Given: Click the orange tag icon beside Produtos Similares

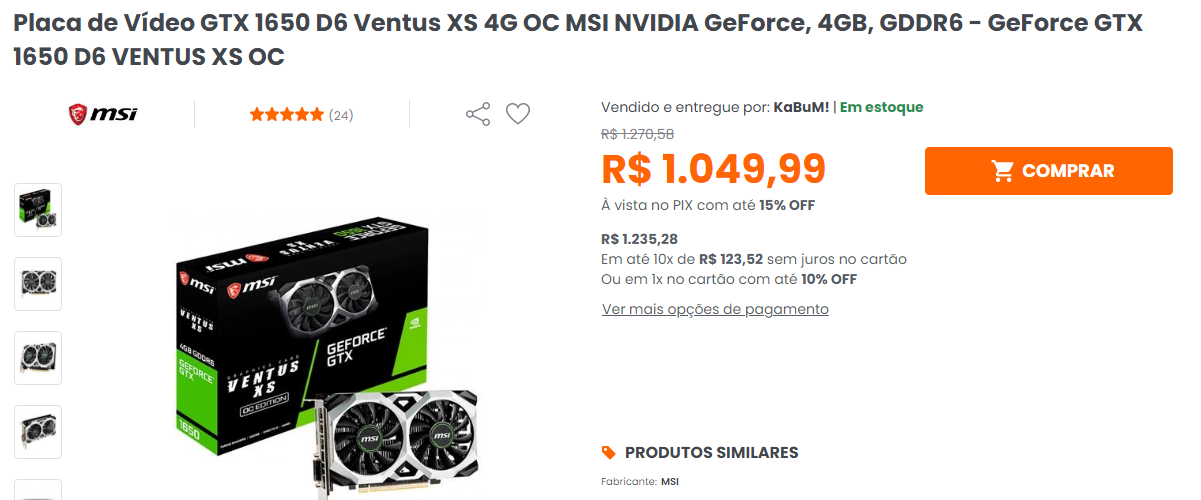Looking at the screenshot, I should pyautogui.click(x=608, y=452).
